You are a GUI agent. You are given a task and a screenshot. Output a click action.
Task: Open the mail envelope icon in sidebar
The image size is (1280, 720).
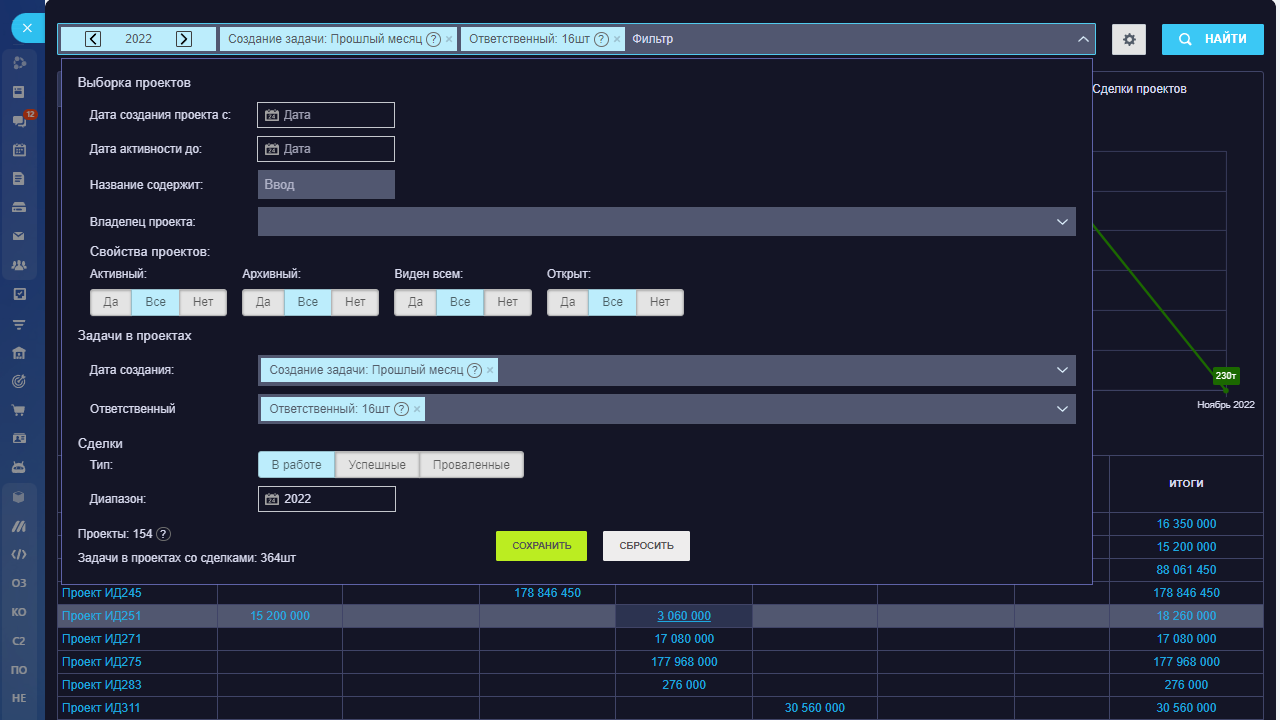[x=19, y=237]
